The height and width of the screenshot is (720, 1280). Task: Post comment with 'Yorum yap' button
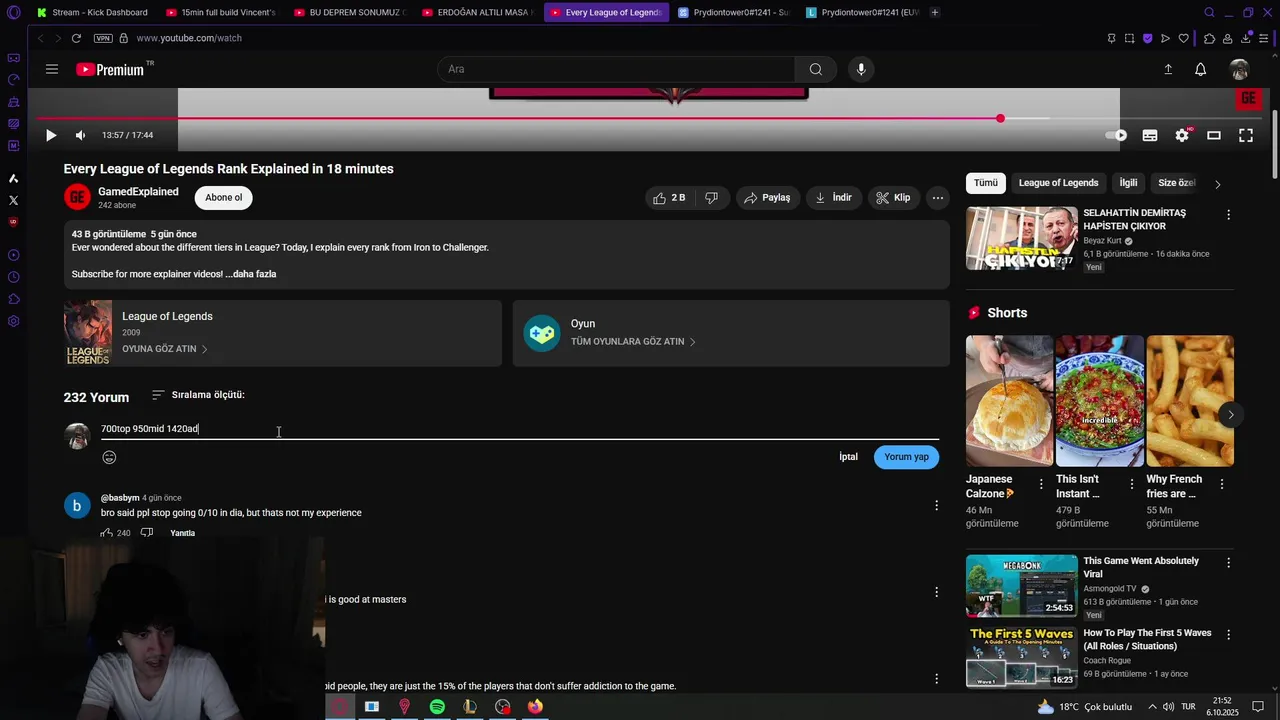pos(906,457)
